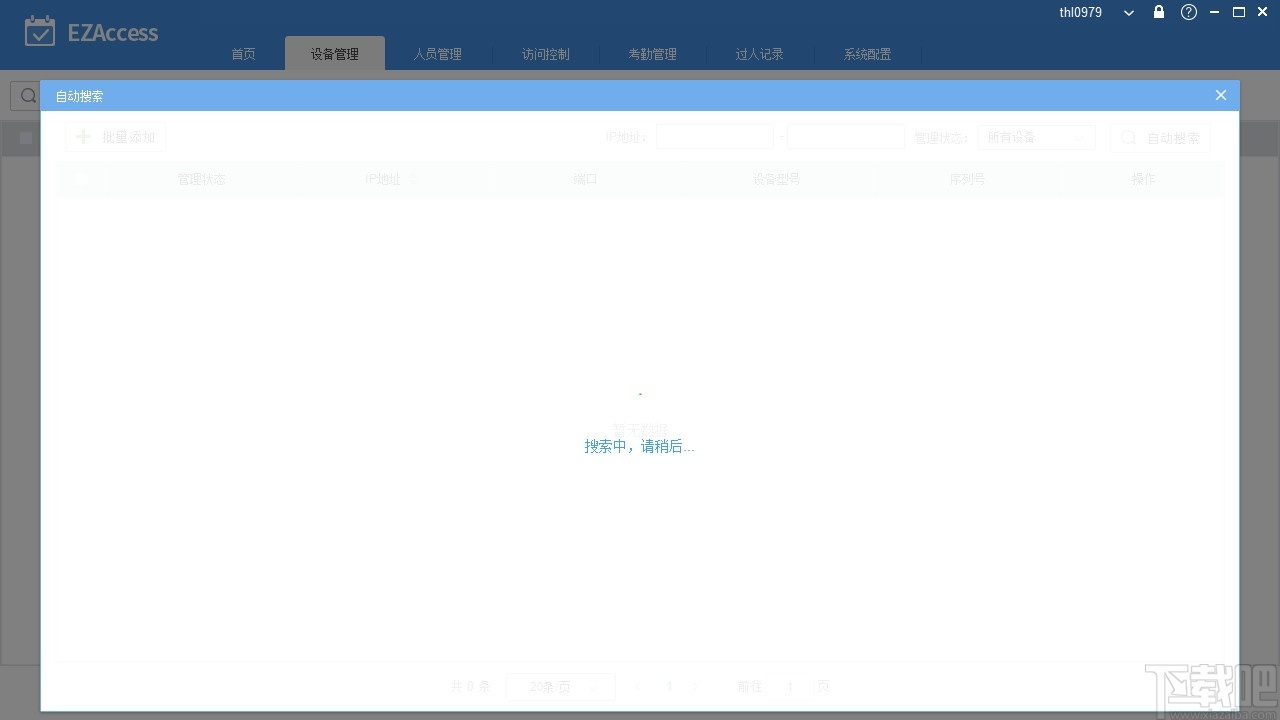
Task: Click the starting IP address input field
Action: (714, 136)
